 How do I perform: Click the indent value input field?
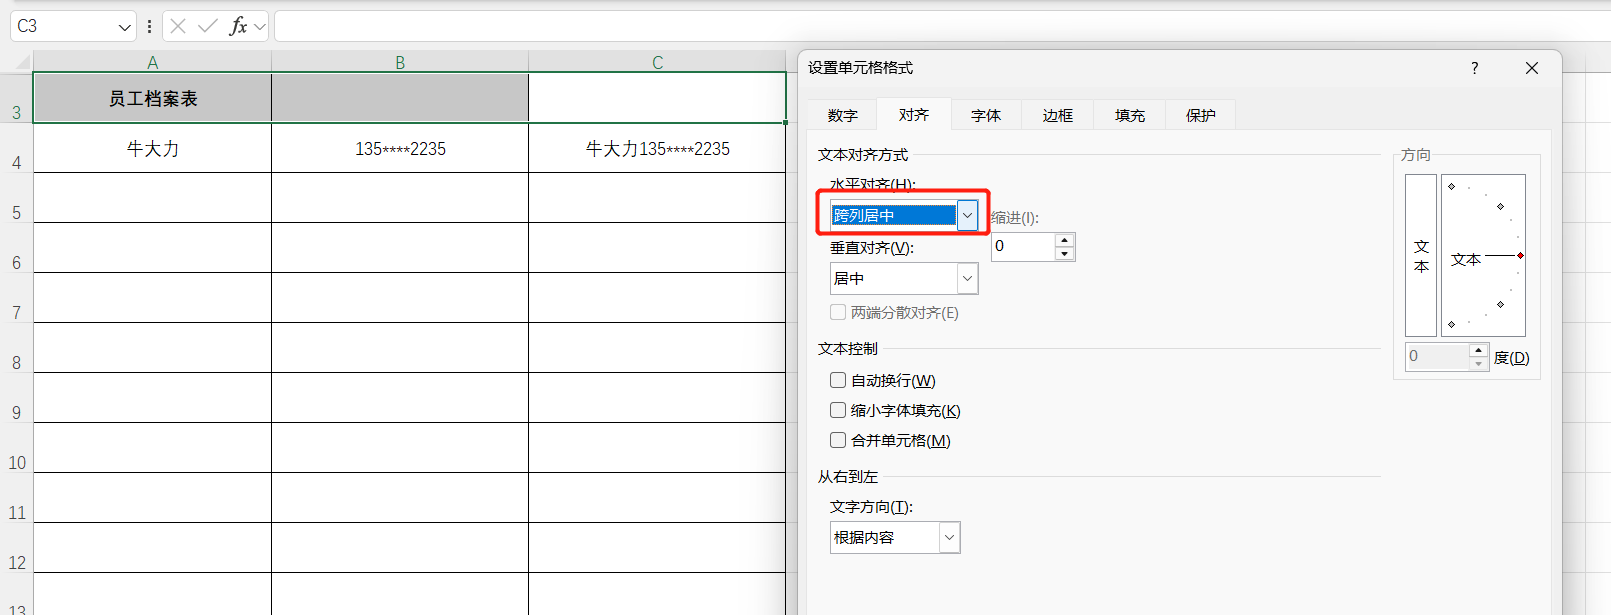[x=1023, y=247]
